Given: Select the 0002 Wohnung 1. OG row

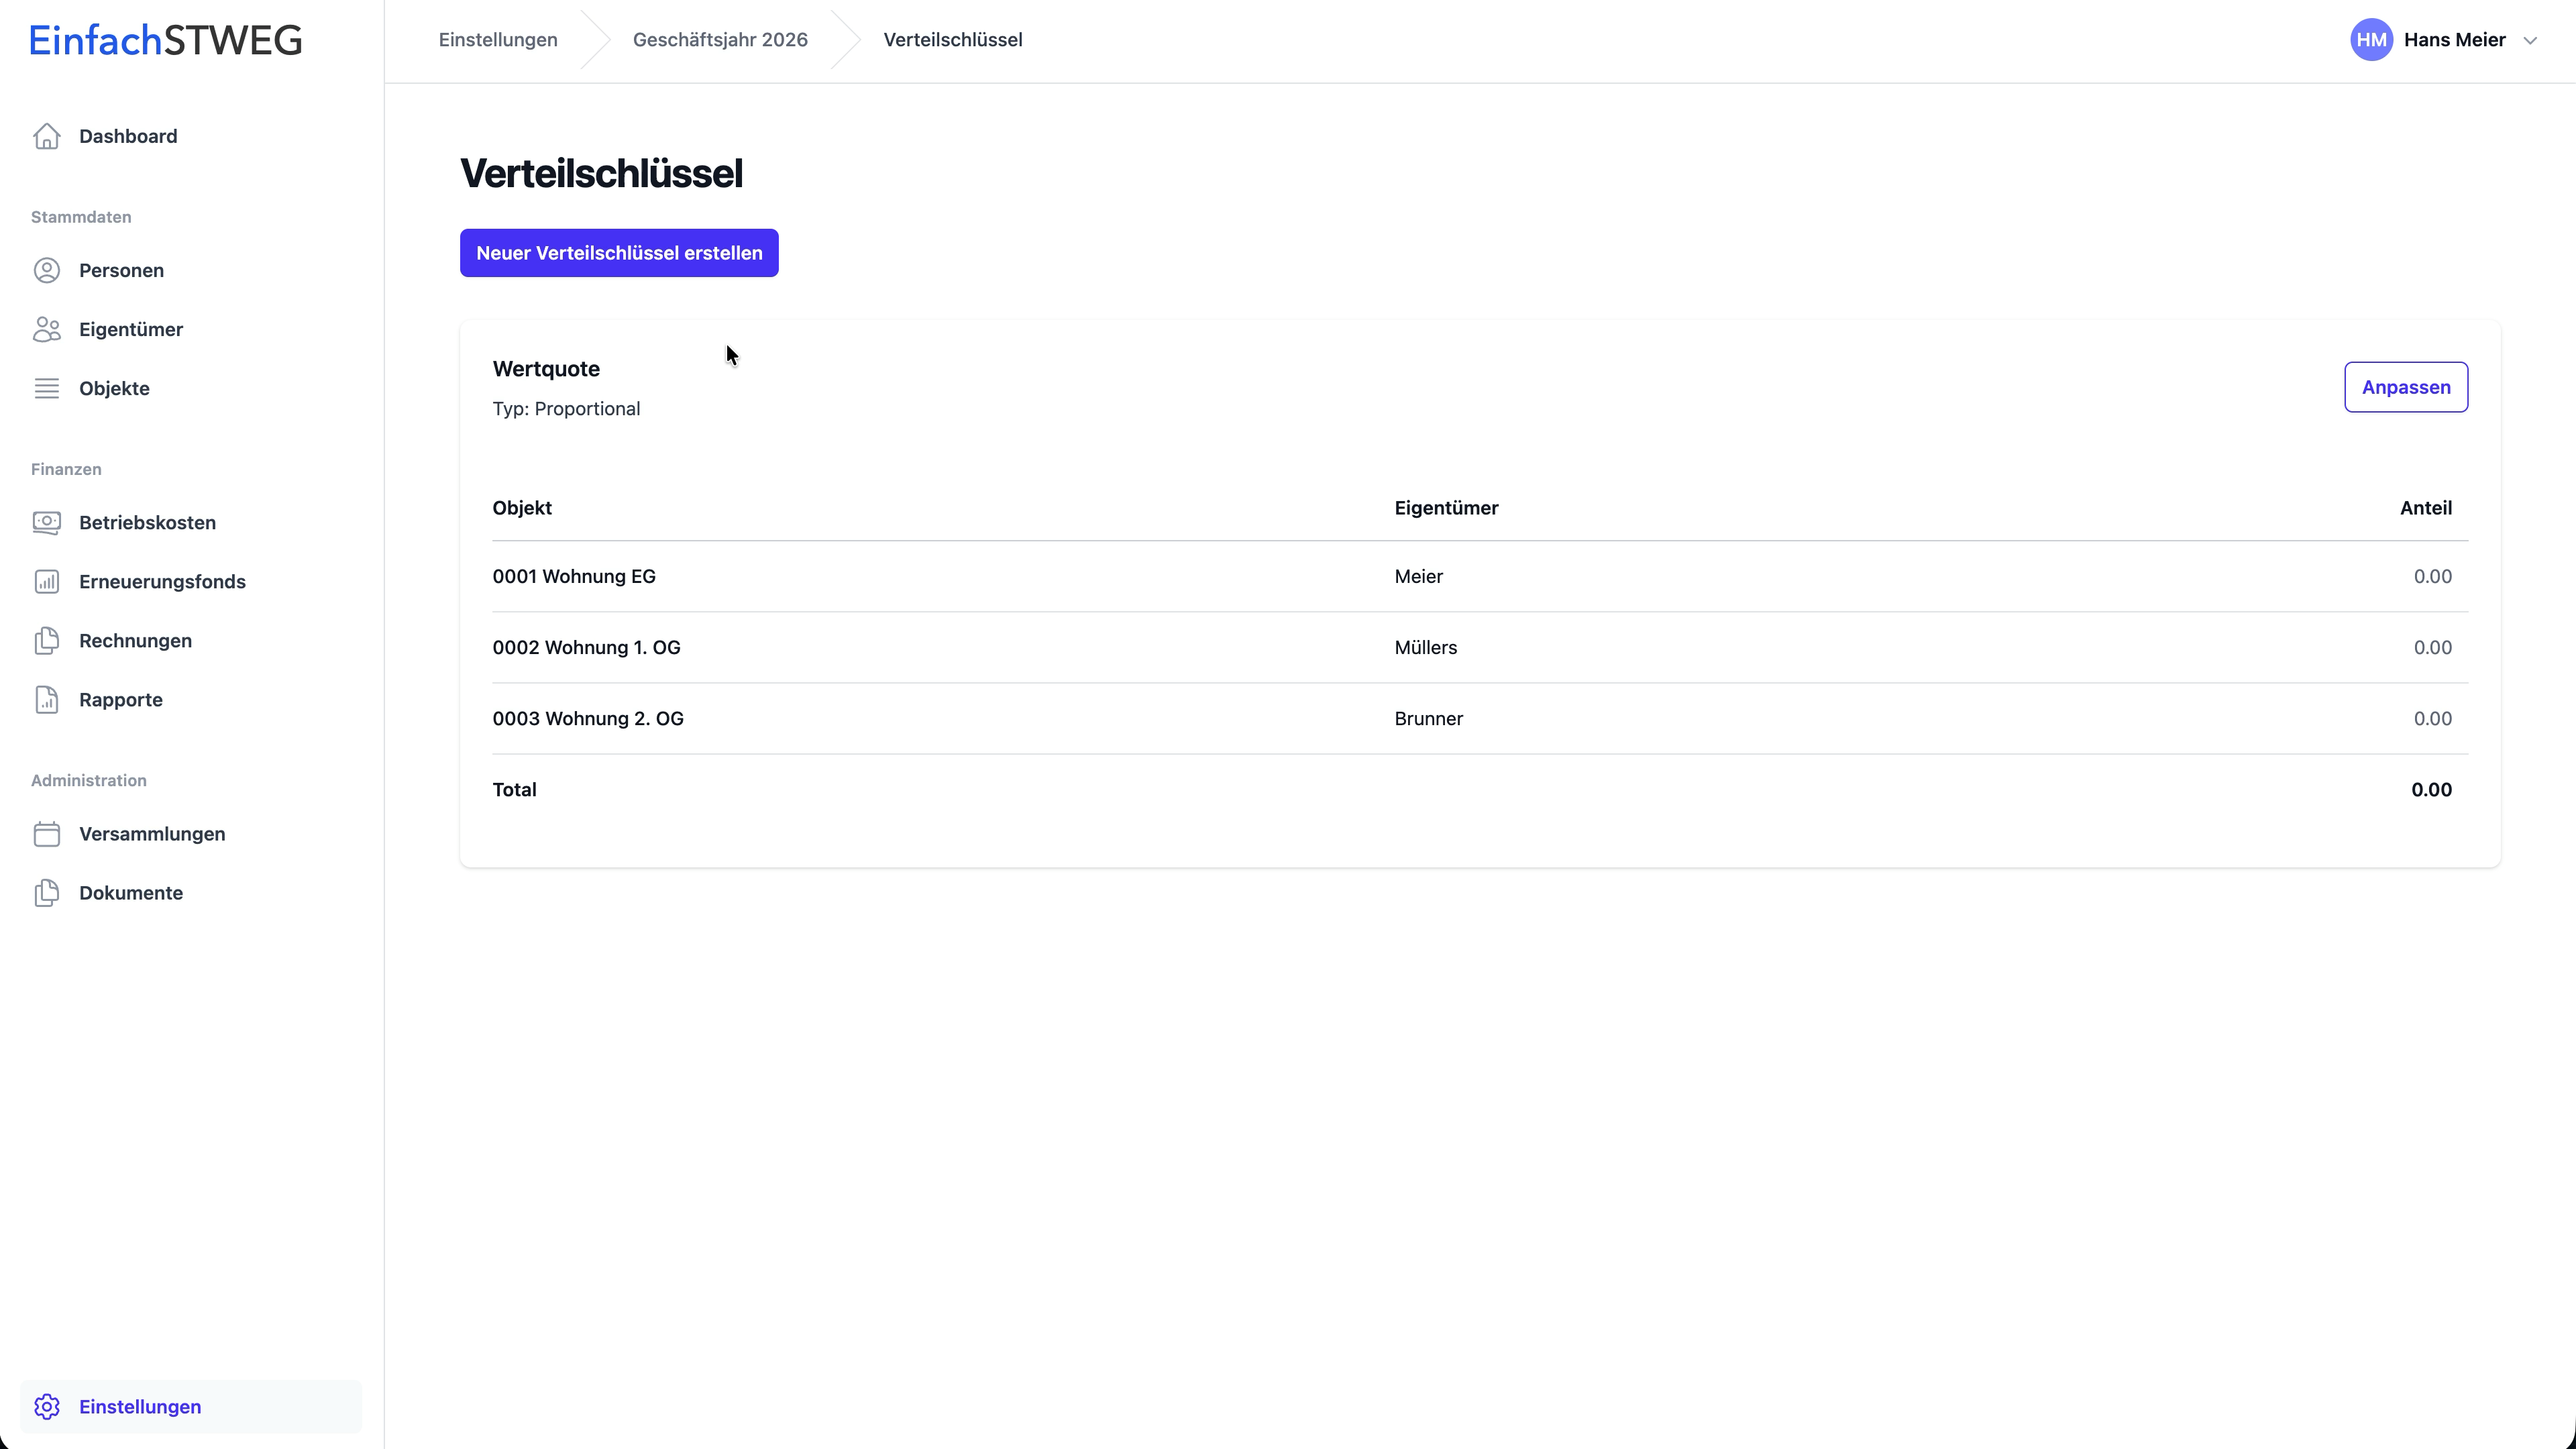Looking at the screenshot, I should pyautogui.click(x=586, y=647).
